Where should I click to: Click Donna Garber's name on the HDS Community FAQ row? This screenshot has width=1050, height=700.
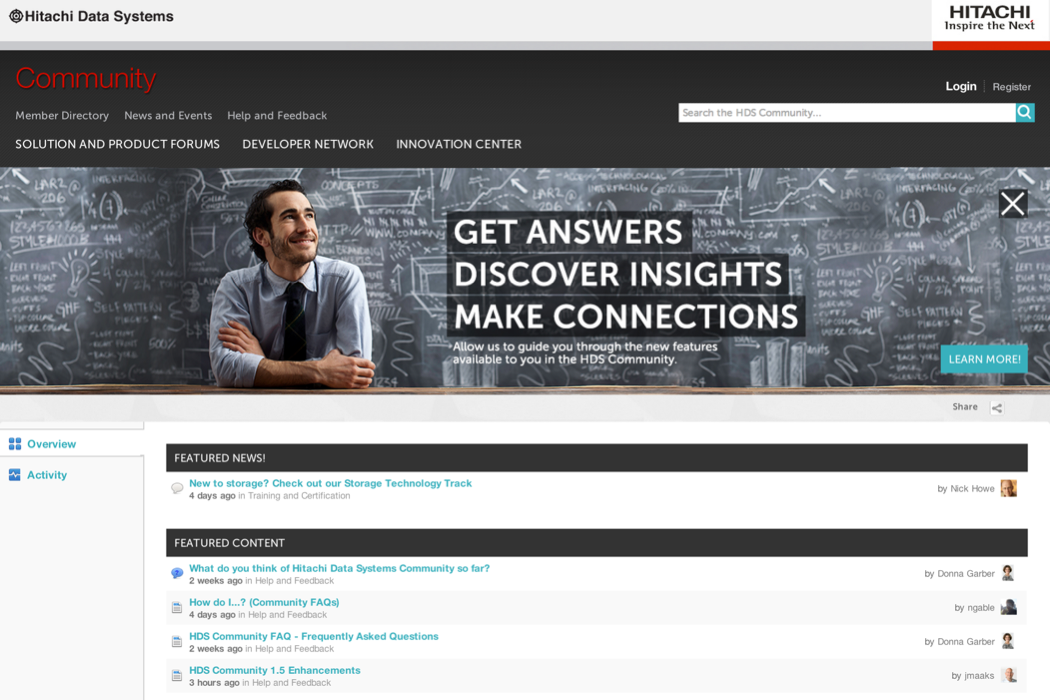tap(966, 642)
